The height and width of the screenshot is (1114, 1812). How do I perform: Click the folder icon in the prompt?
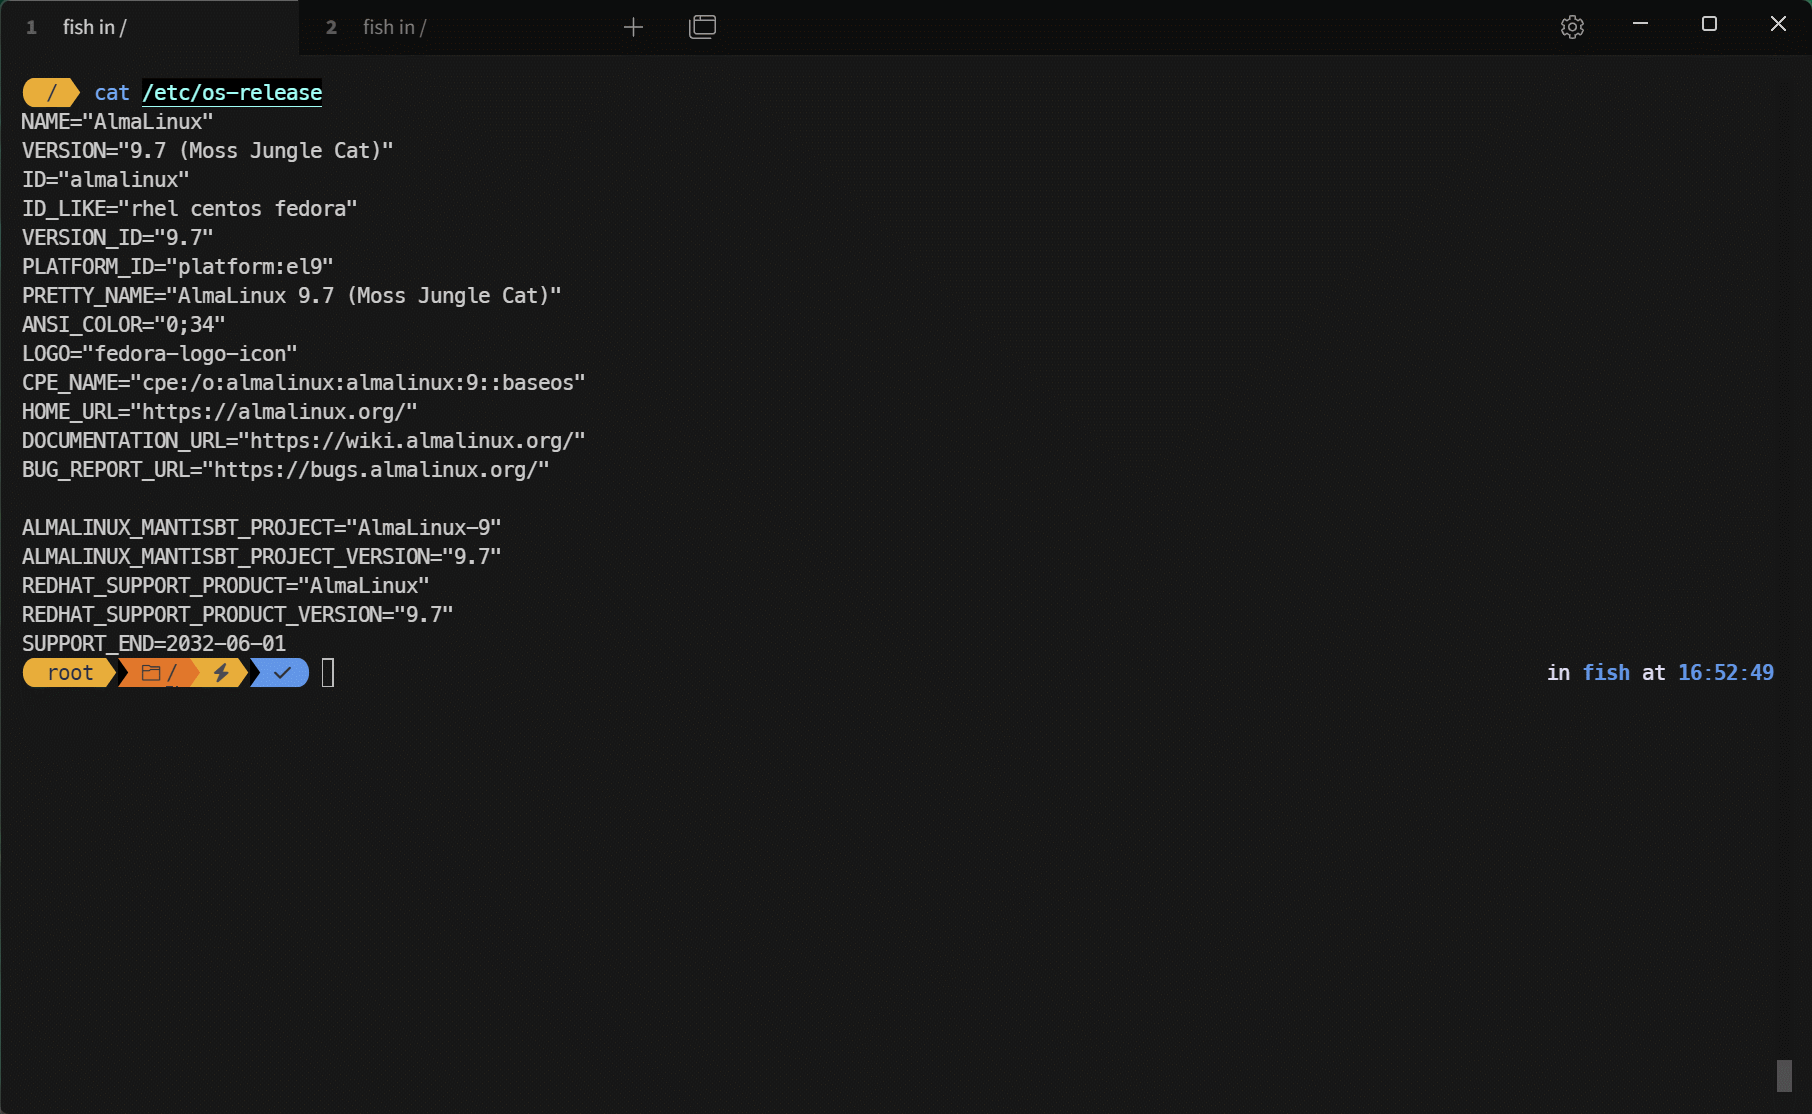(x=151, y=673)
